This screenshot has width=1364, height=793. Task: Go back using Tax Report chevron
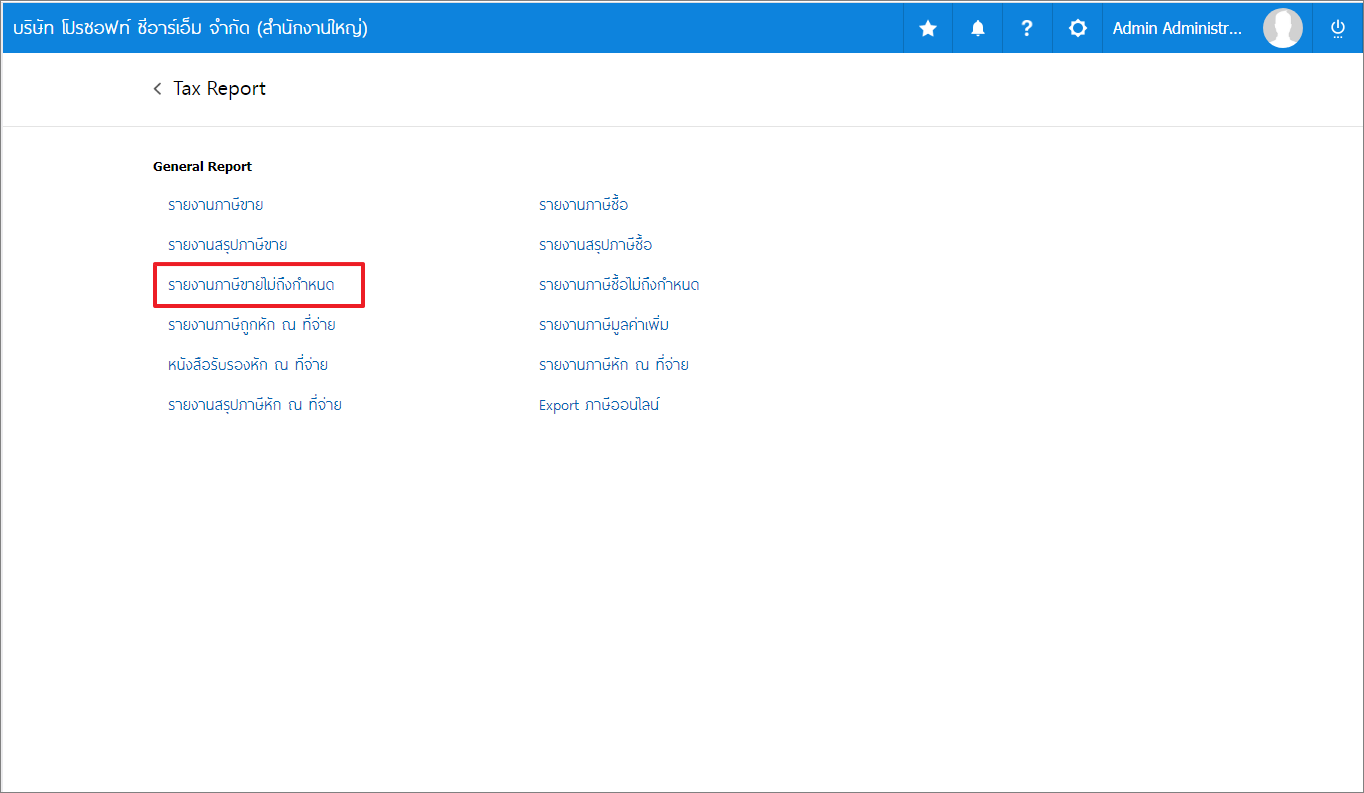click(x=157, y=89)
